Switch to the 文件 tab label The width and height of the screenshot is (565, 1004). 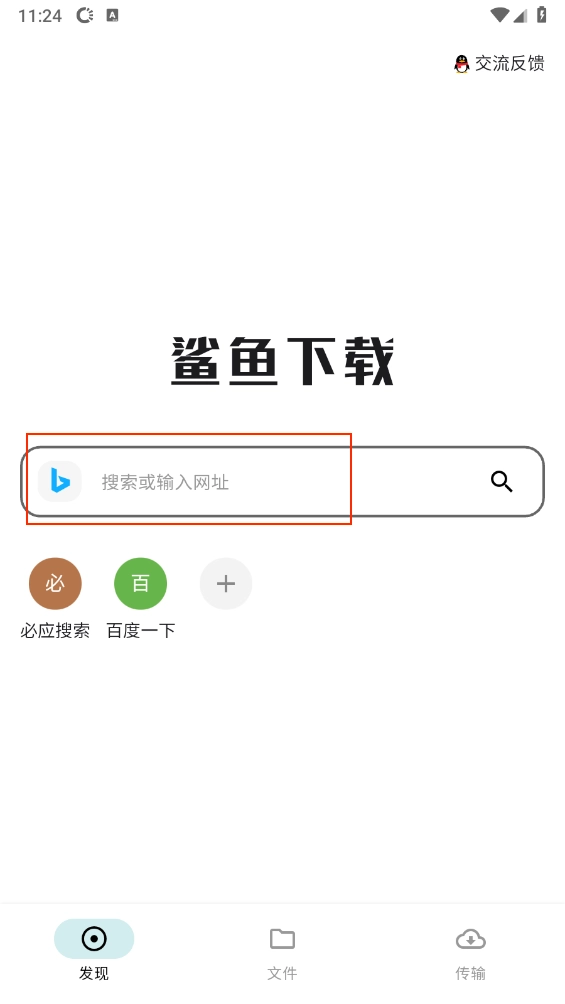tap(282, 973)
